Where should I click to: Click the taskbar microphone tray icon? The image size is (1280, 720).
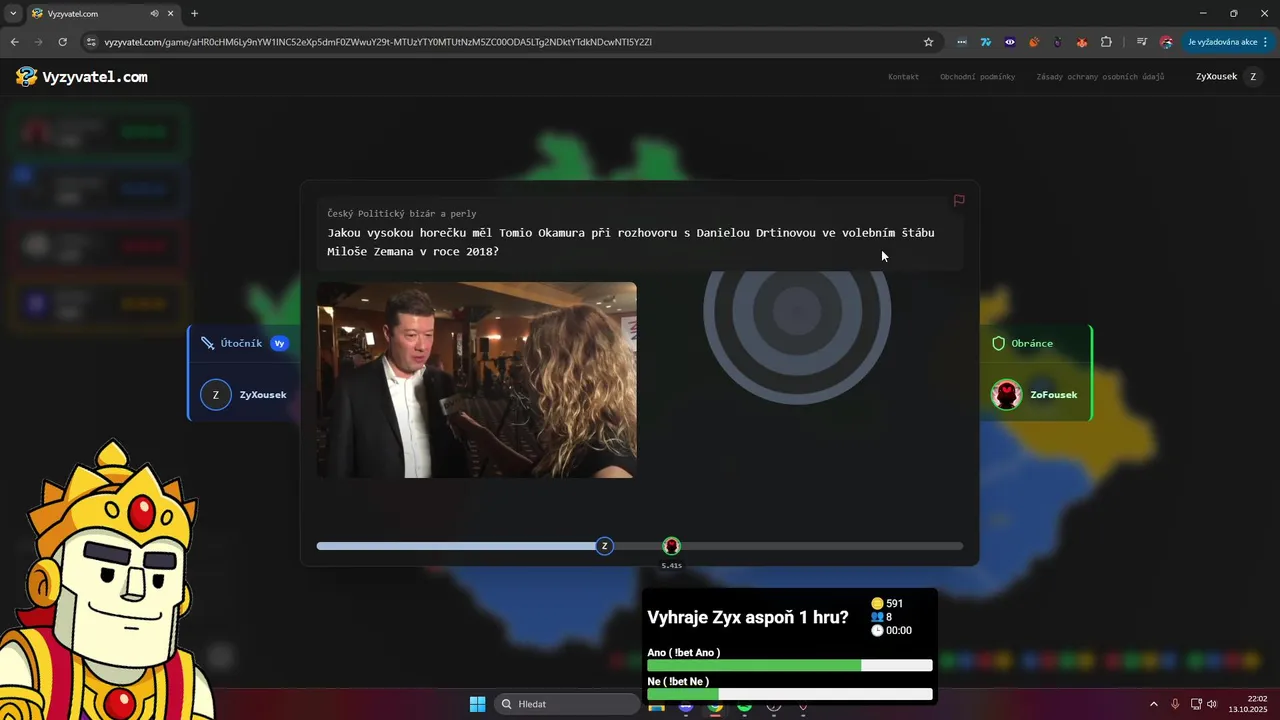1175,704
